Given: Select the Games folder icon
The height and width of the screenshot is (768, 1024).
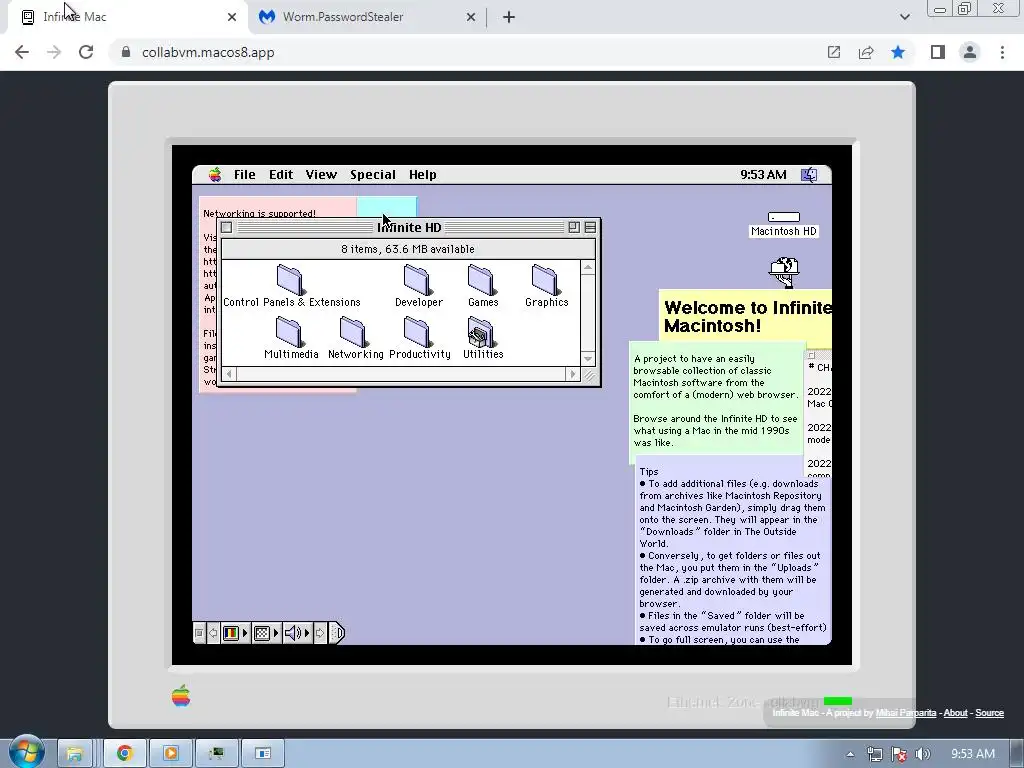Looking at the screenshot, I should click(483, 286).
